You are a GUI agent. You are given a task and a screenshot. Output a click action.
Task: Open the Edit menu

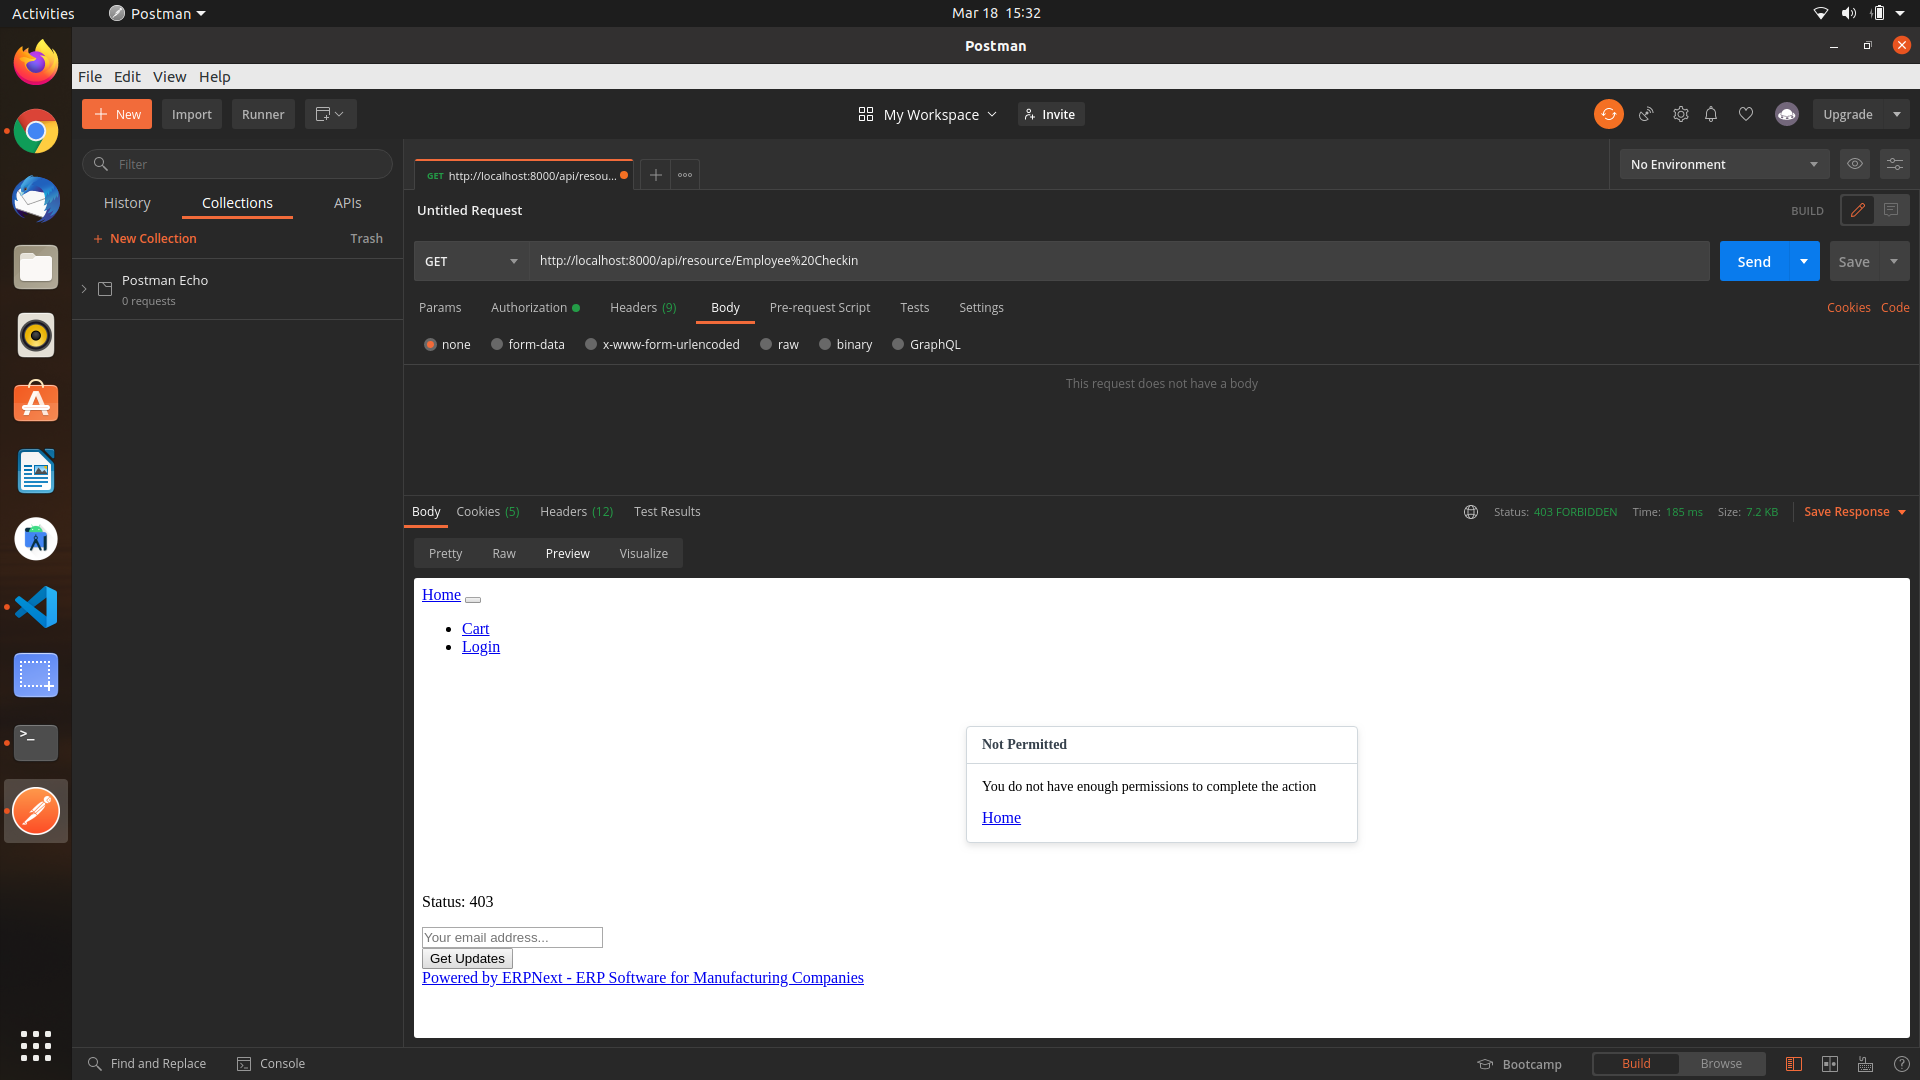[x=127, y=77]
